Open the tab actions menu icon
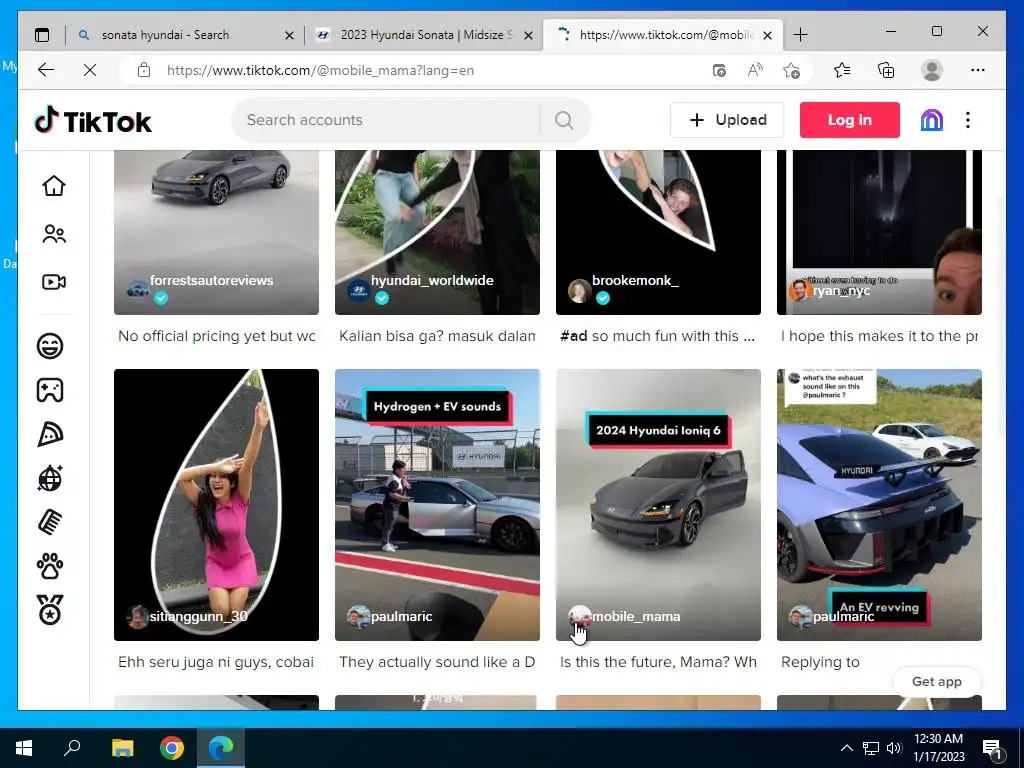The width and height of the screenshot is (1024, 768). [x=42, y=35]
